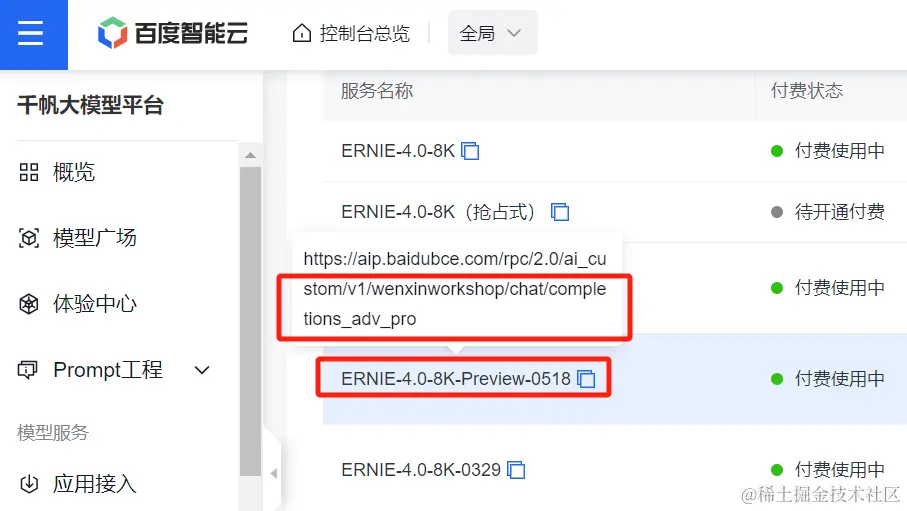
Task: Copy the ERNIE-4.0-8K-Preview-0518 address
Action: (586, 379)
